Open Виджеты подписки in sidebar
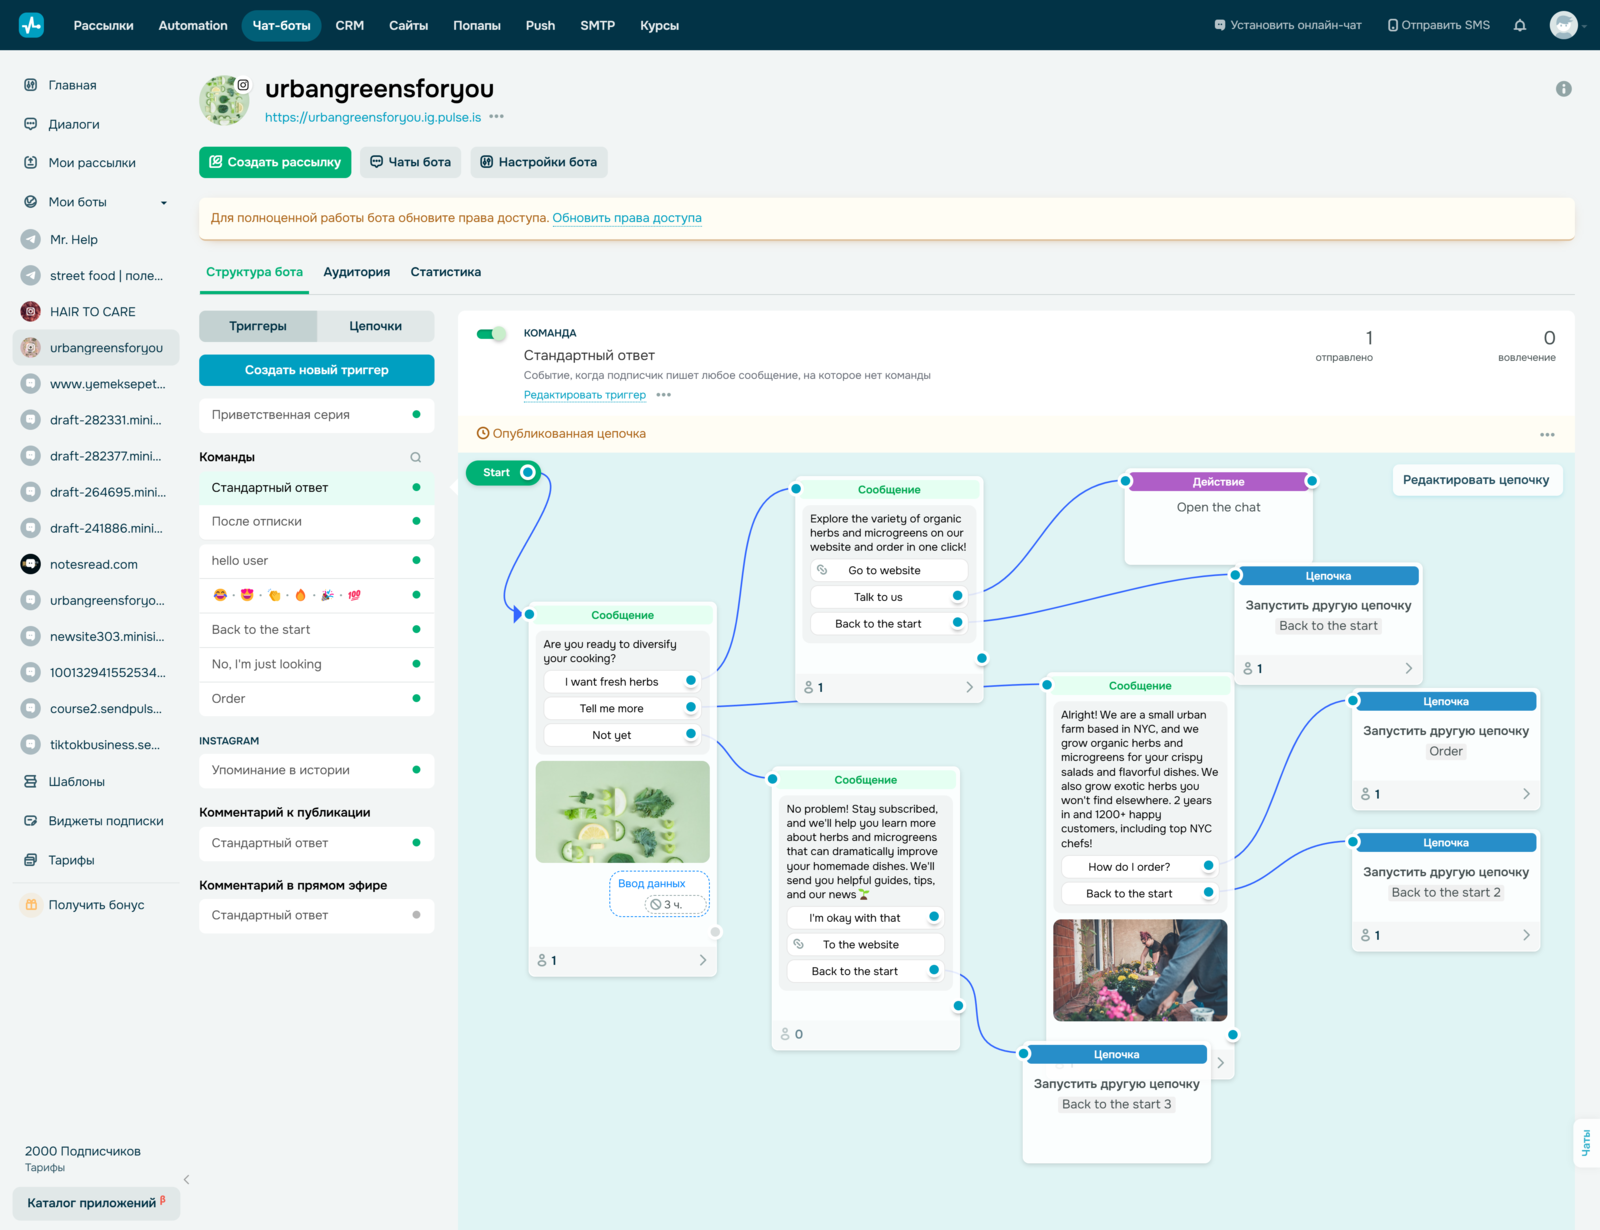 pyautogui.click(x=106, y=821)
